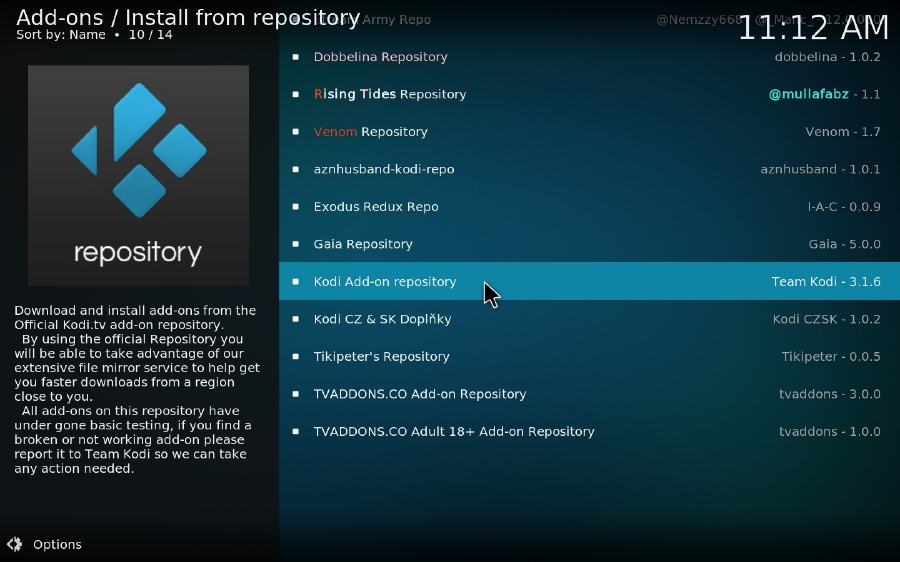Open the Kodi Add-on repository

(589, 281)
